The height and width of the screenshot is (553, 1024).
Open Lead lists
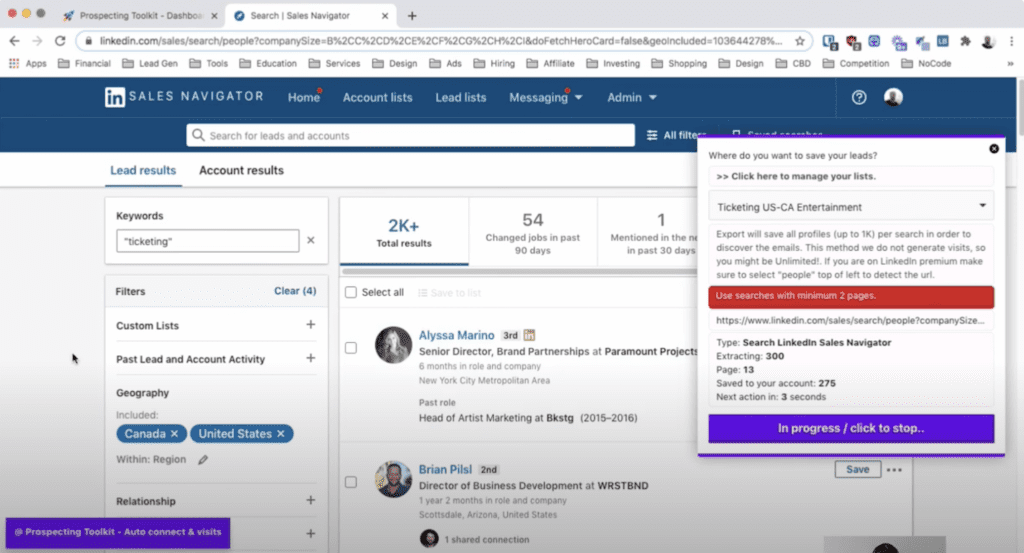tap(460, 97)
